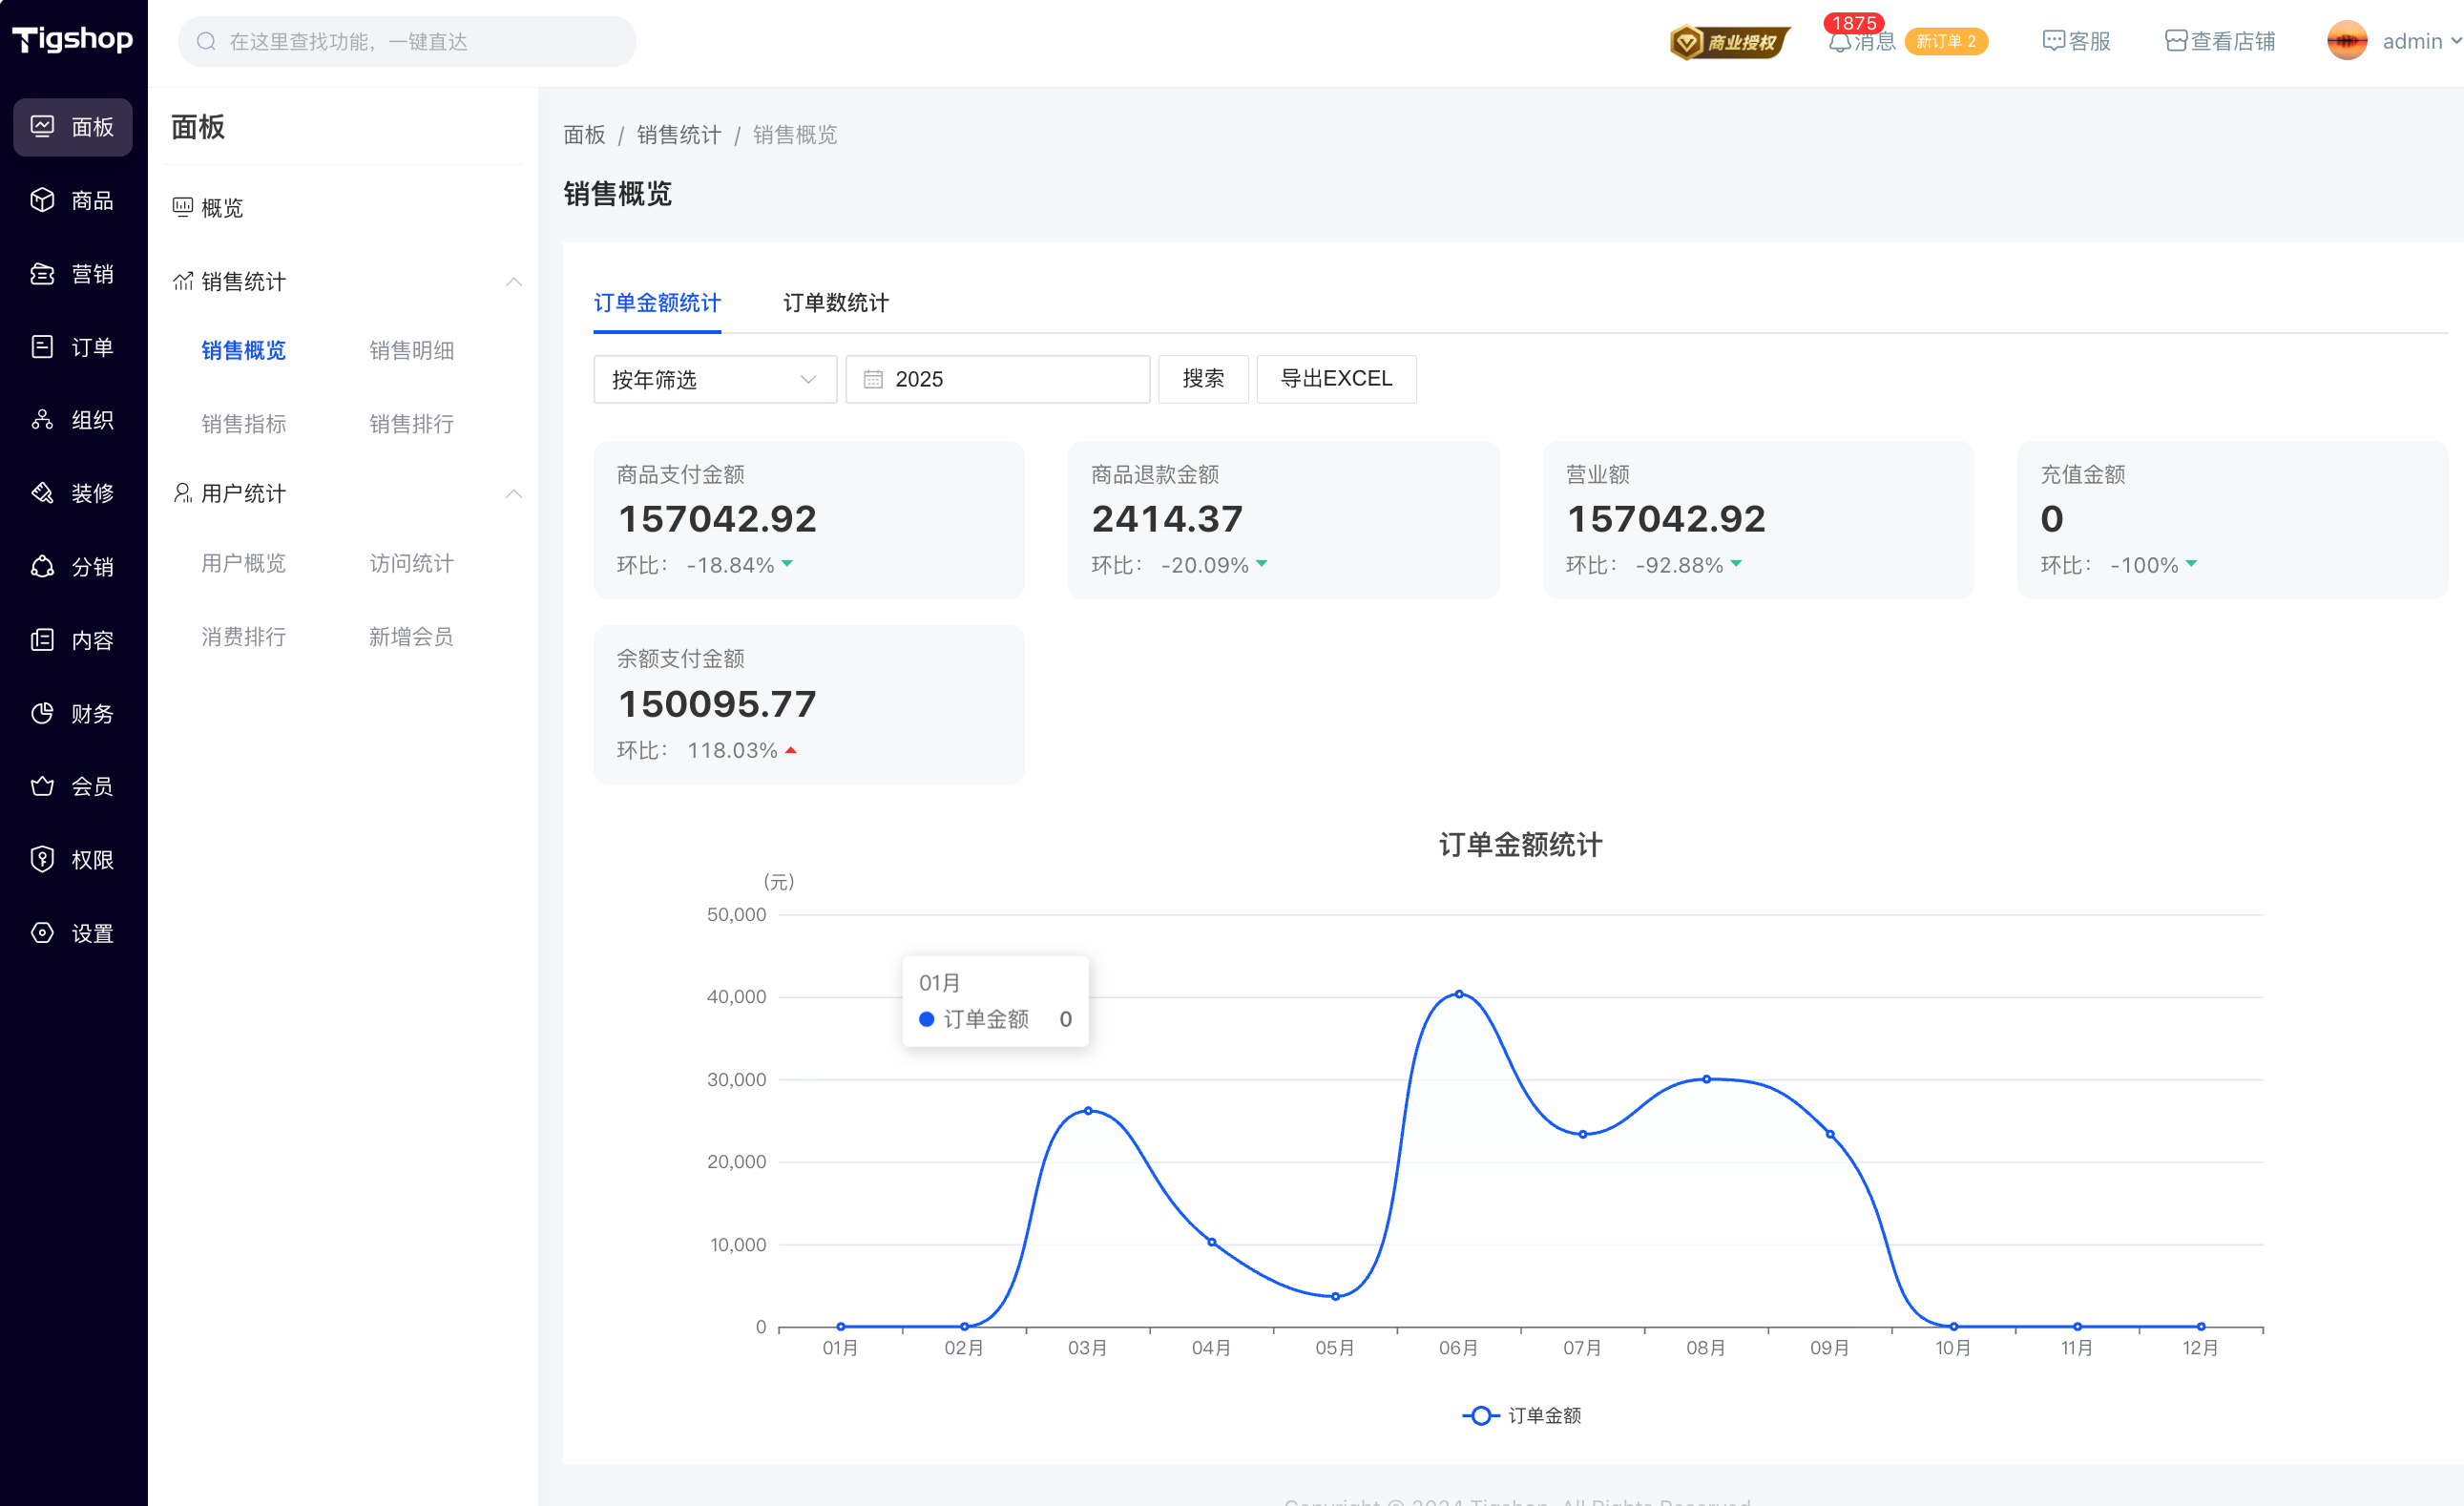Viewport: 2464px width, 1506px height.
Task: Click the 商业授权 license badge
Action: coord(1729,42)
